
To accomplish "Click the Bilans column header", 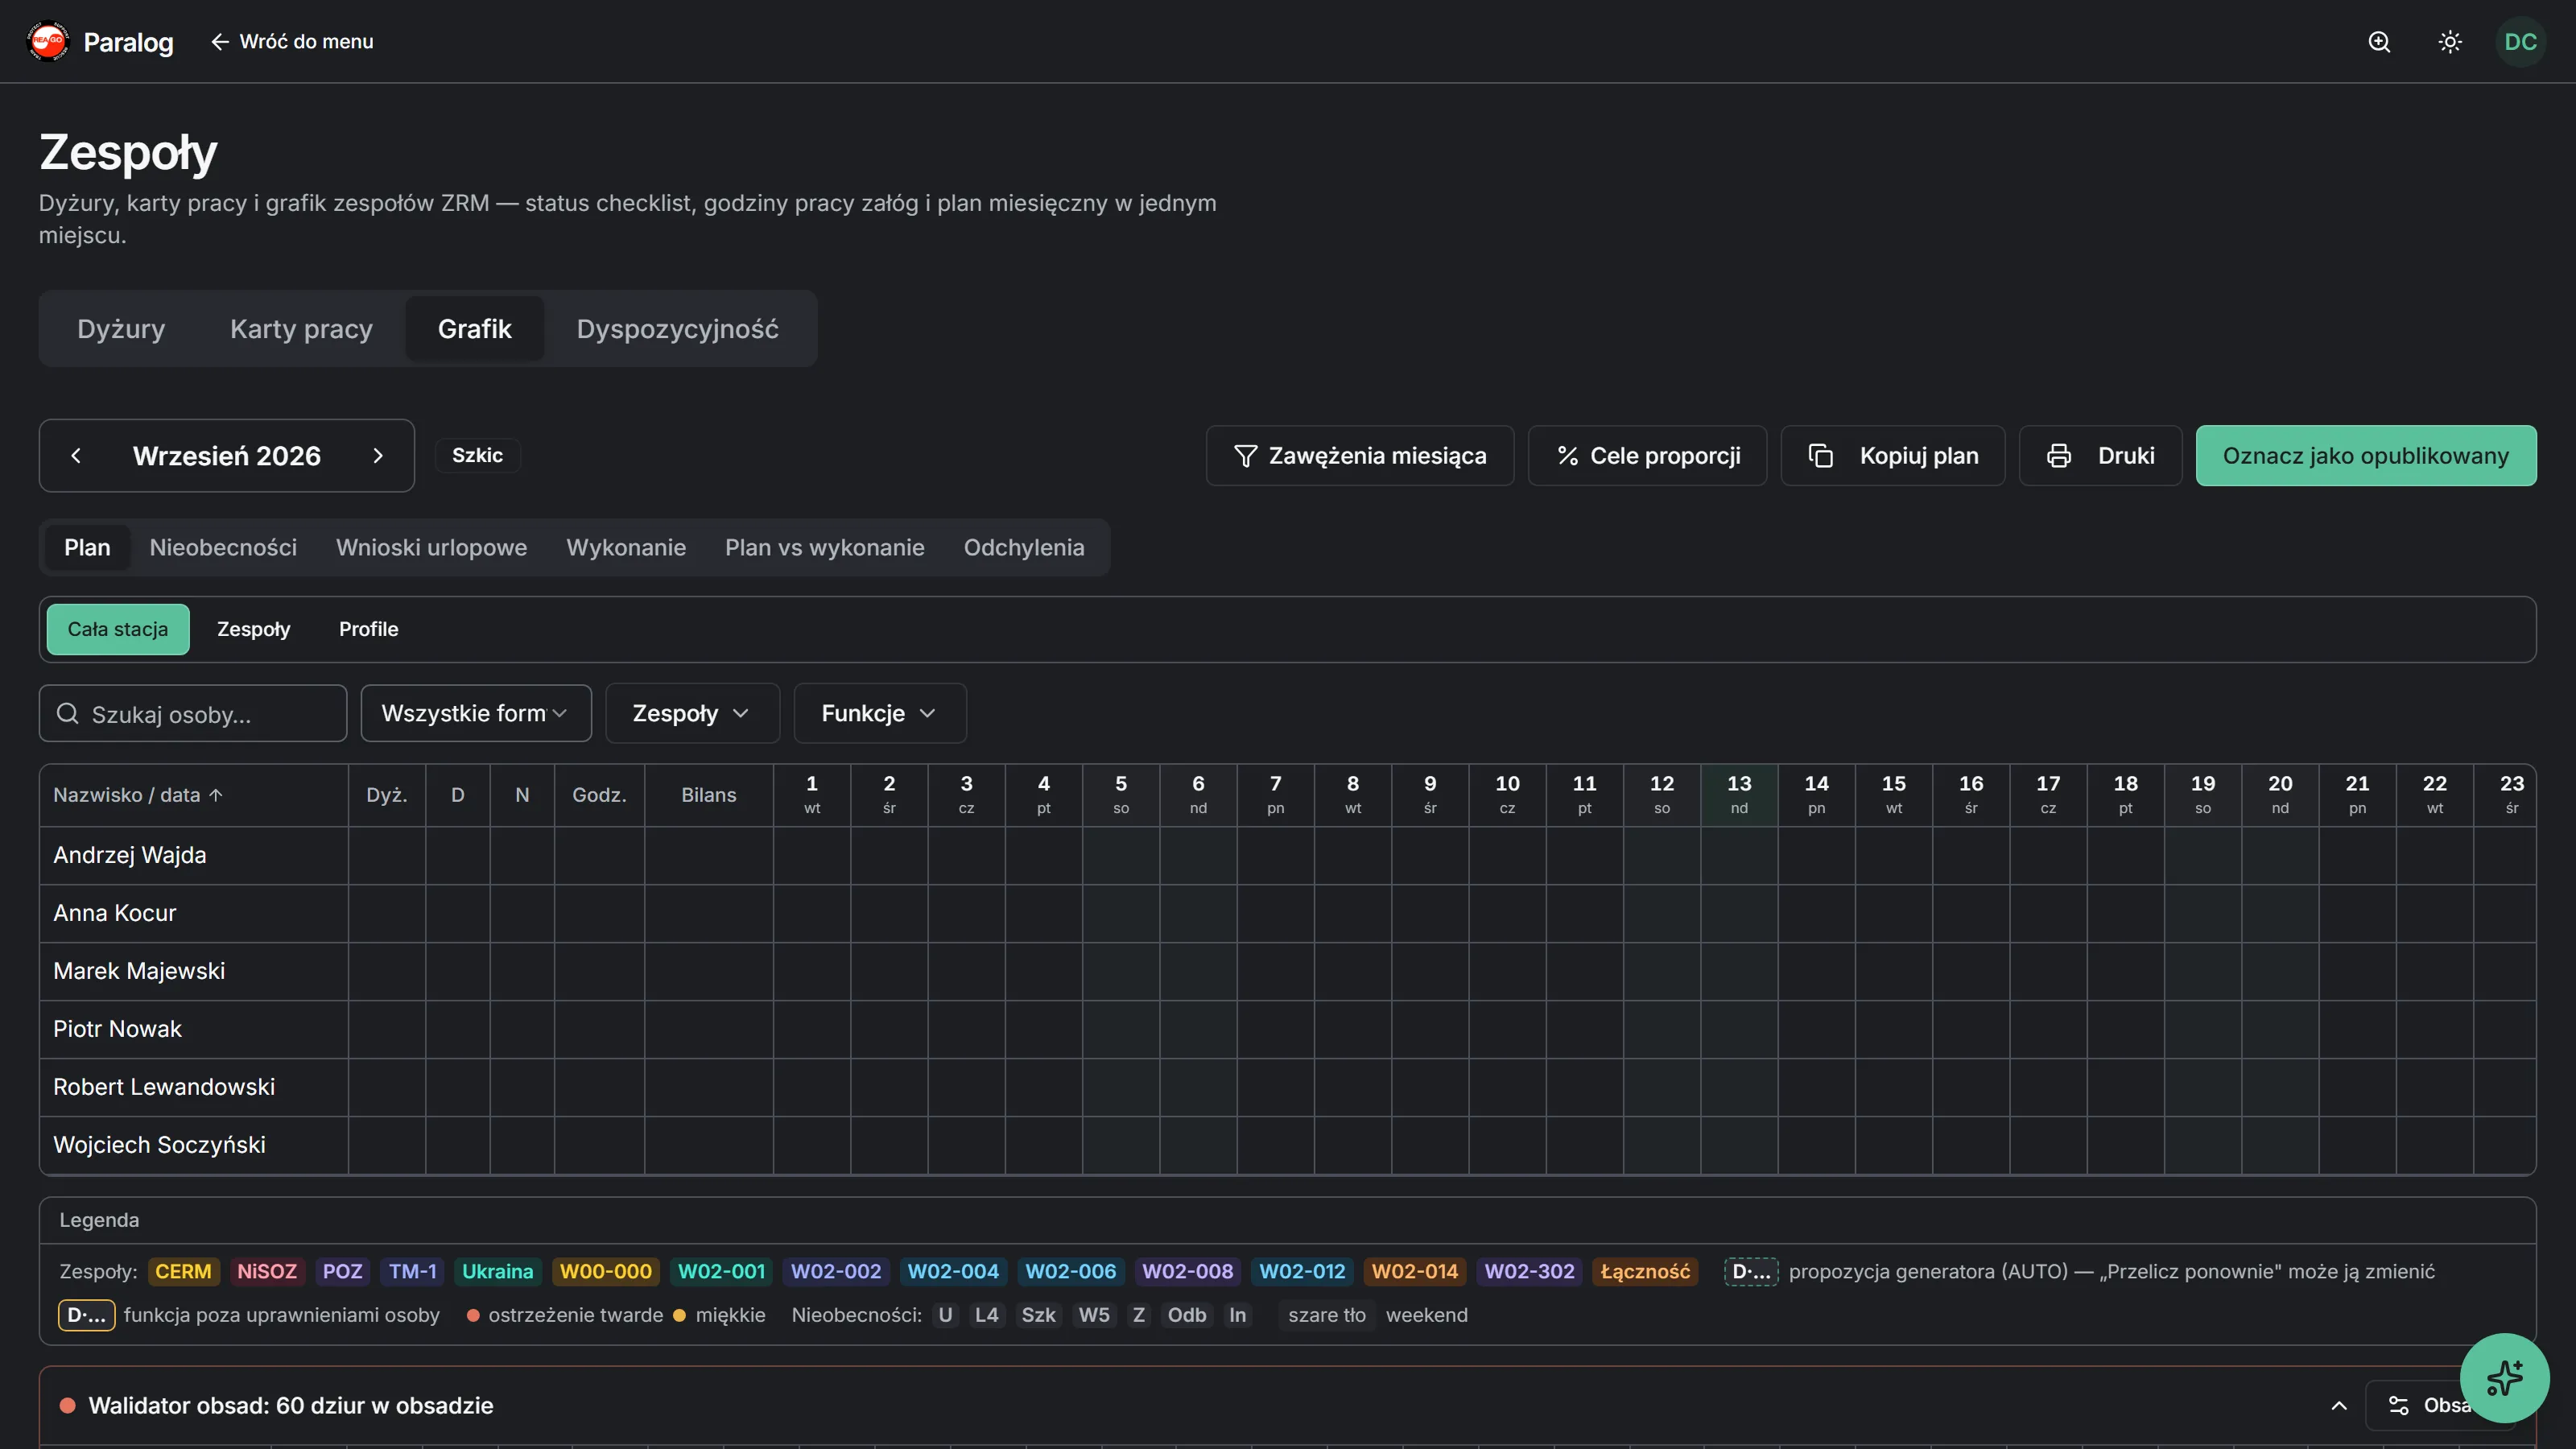I will click(709, 795).
